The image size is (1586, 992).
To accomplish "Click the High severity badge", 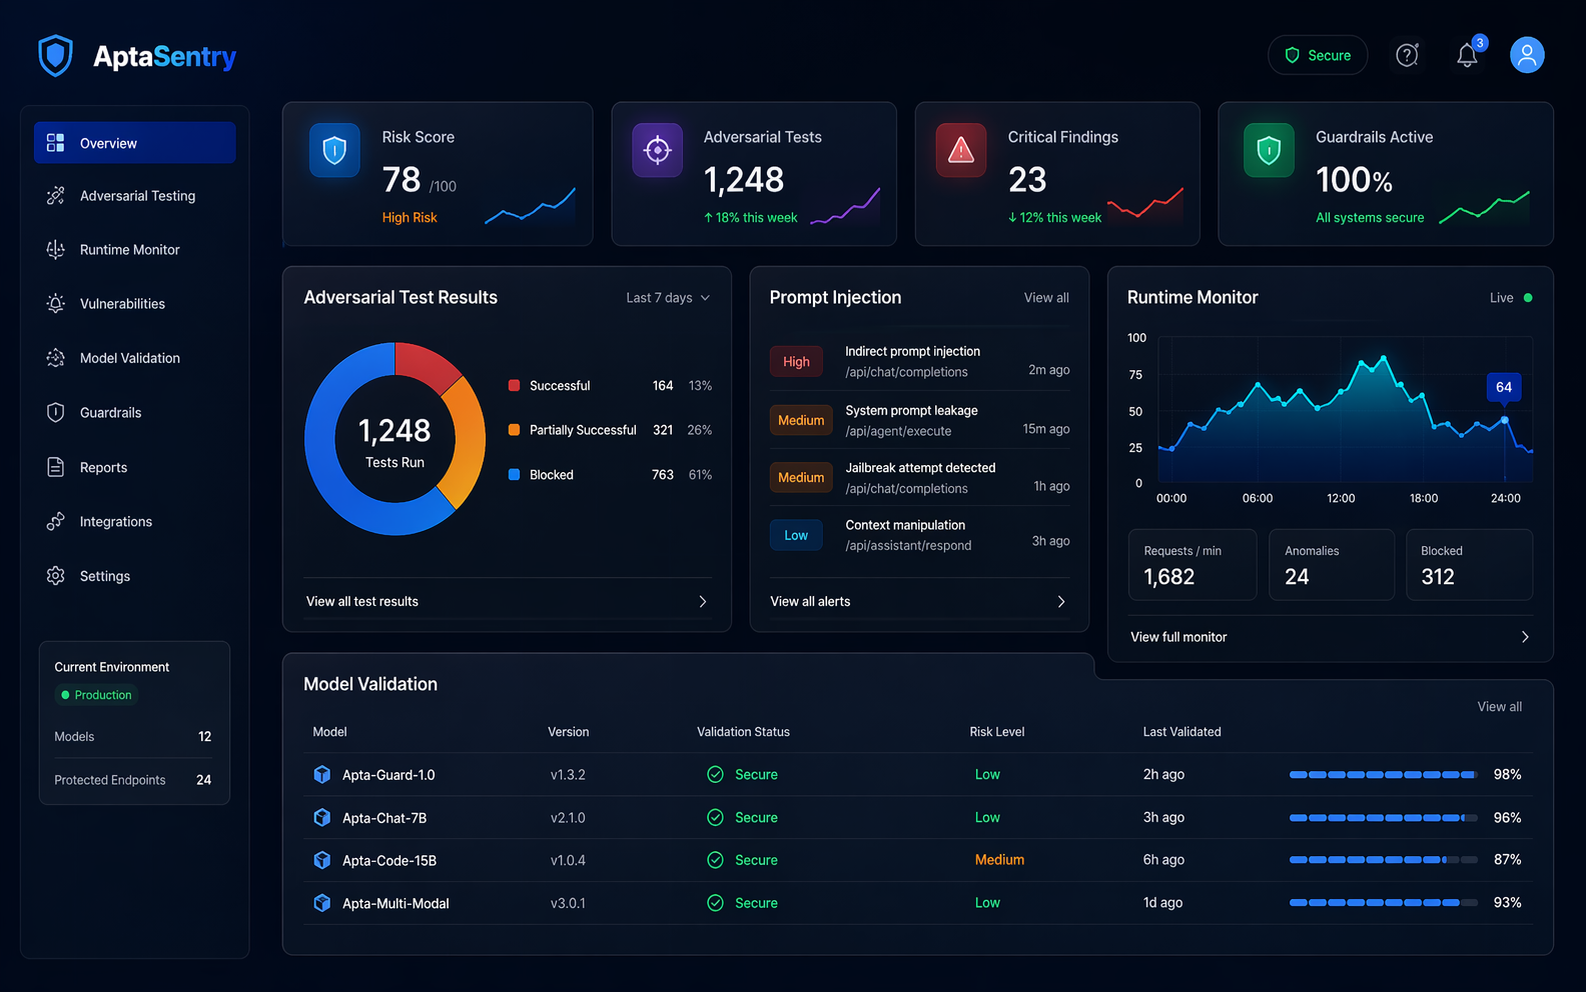I will coord(796,362).
